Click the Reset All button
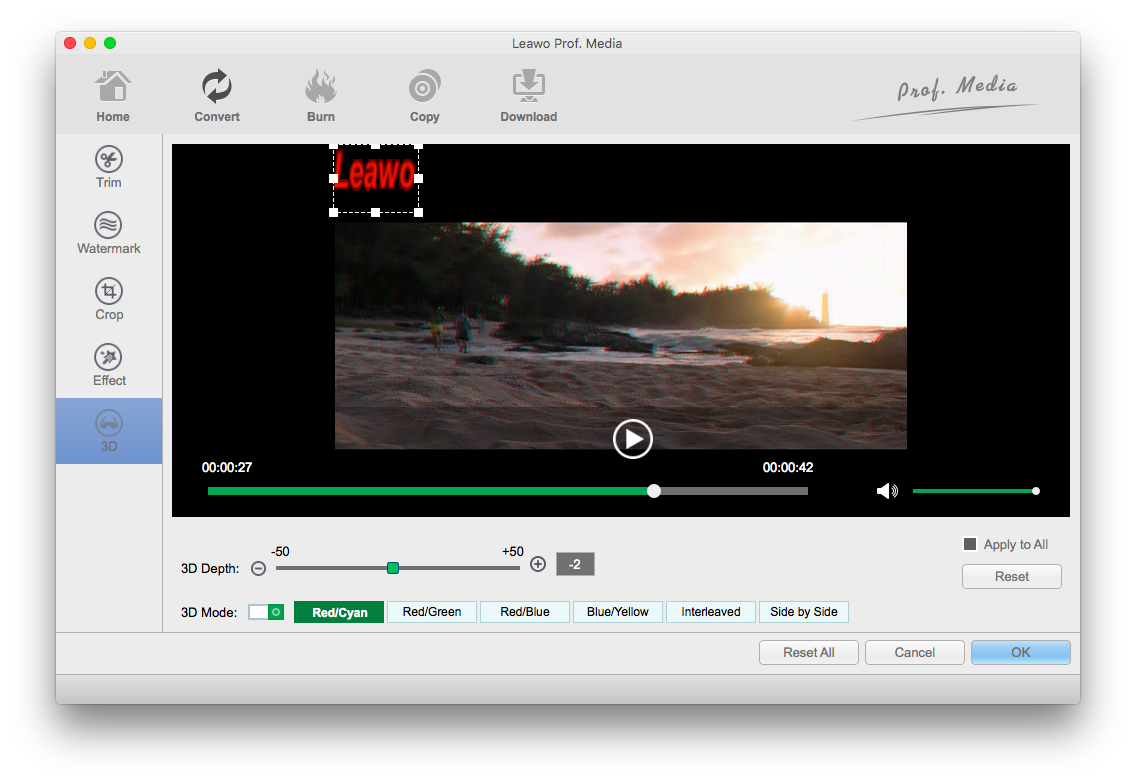This screenshot has width=1136, height=784. (809, 653)
